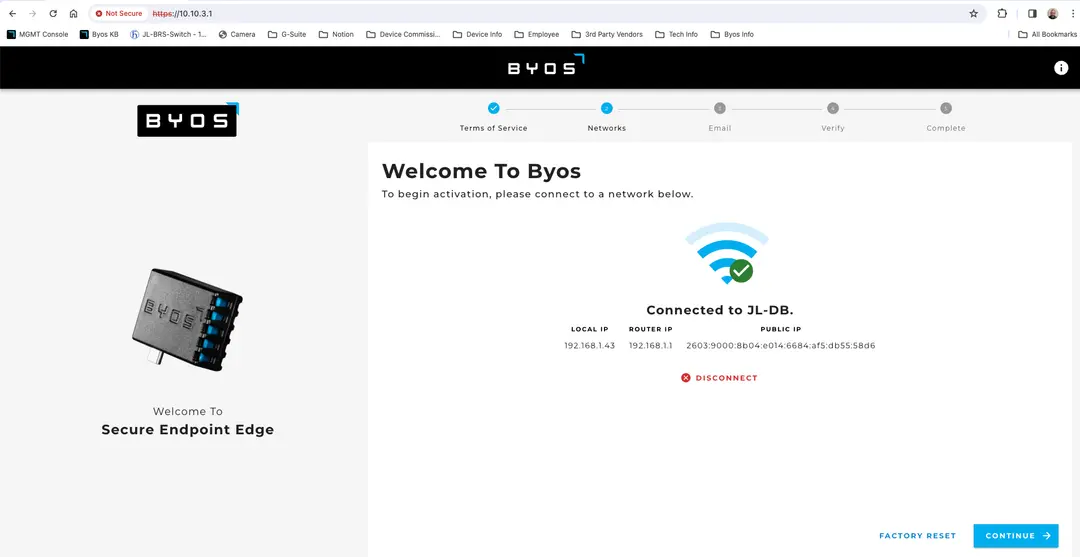Click the Factory Reset button
Screen dimensions: 1080x557
[x=917, y=536]
